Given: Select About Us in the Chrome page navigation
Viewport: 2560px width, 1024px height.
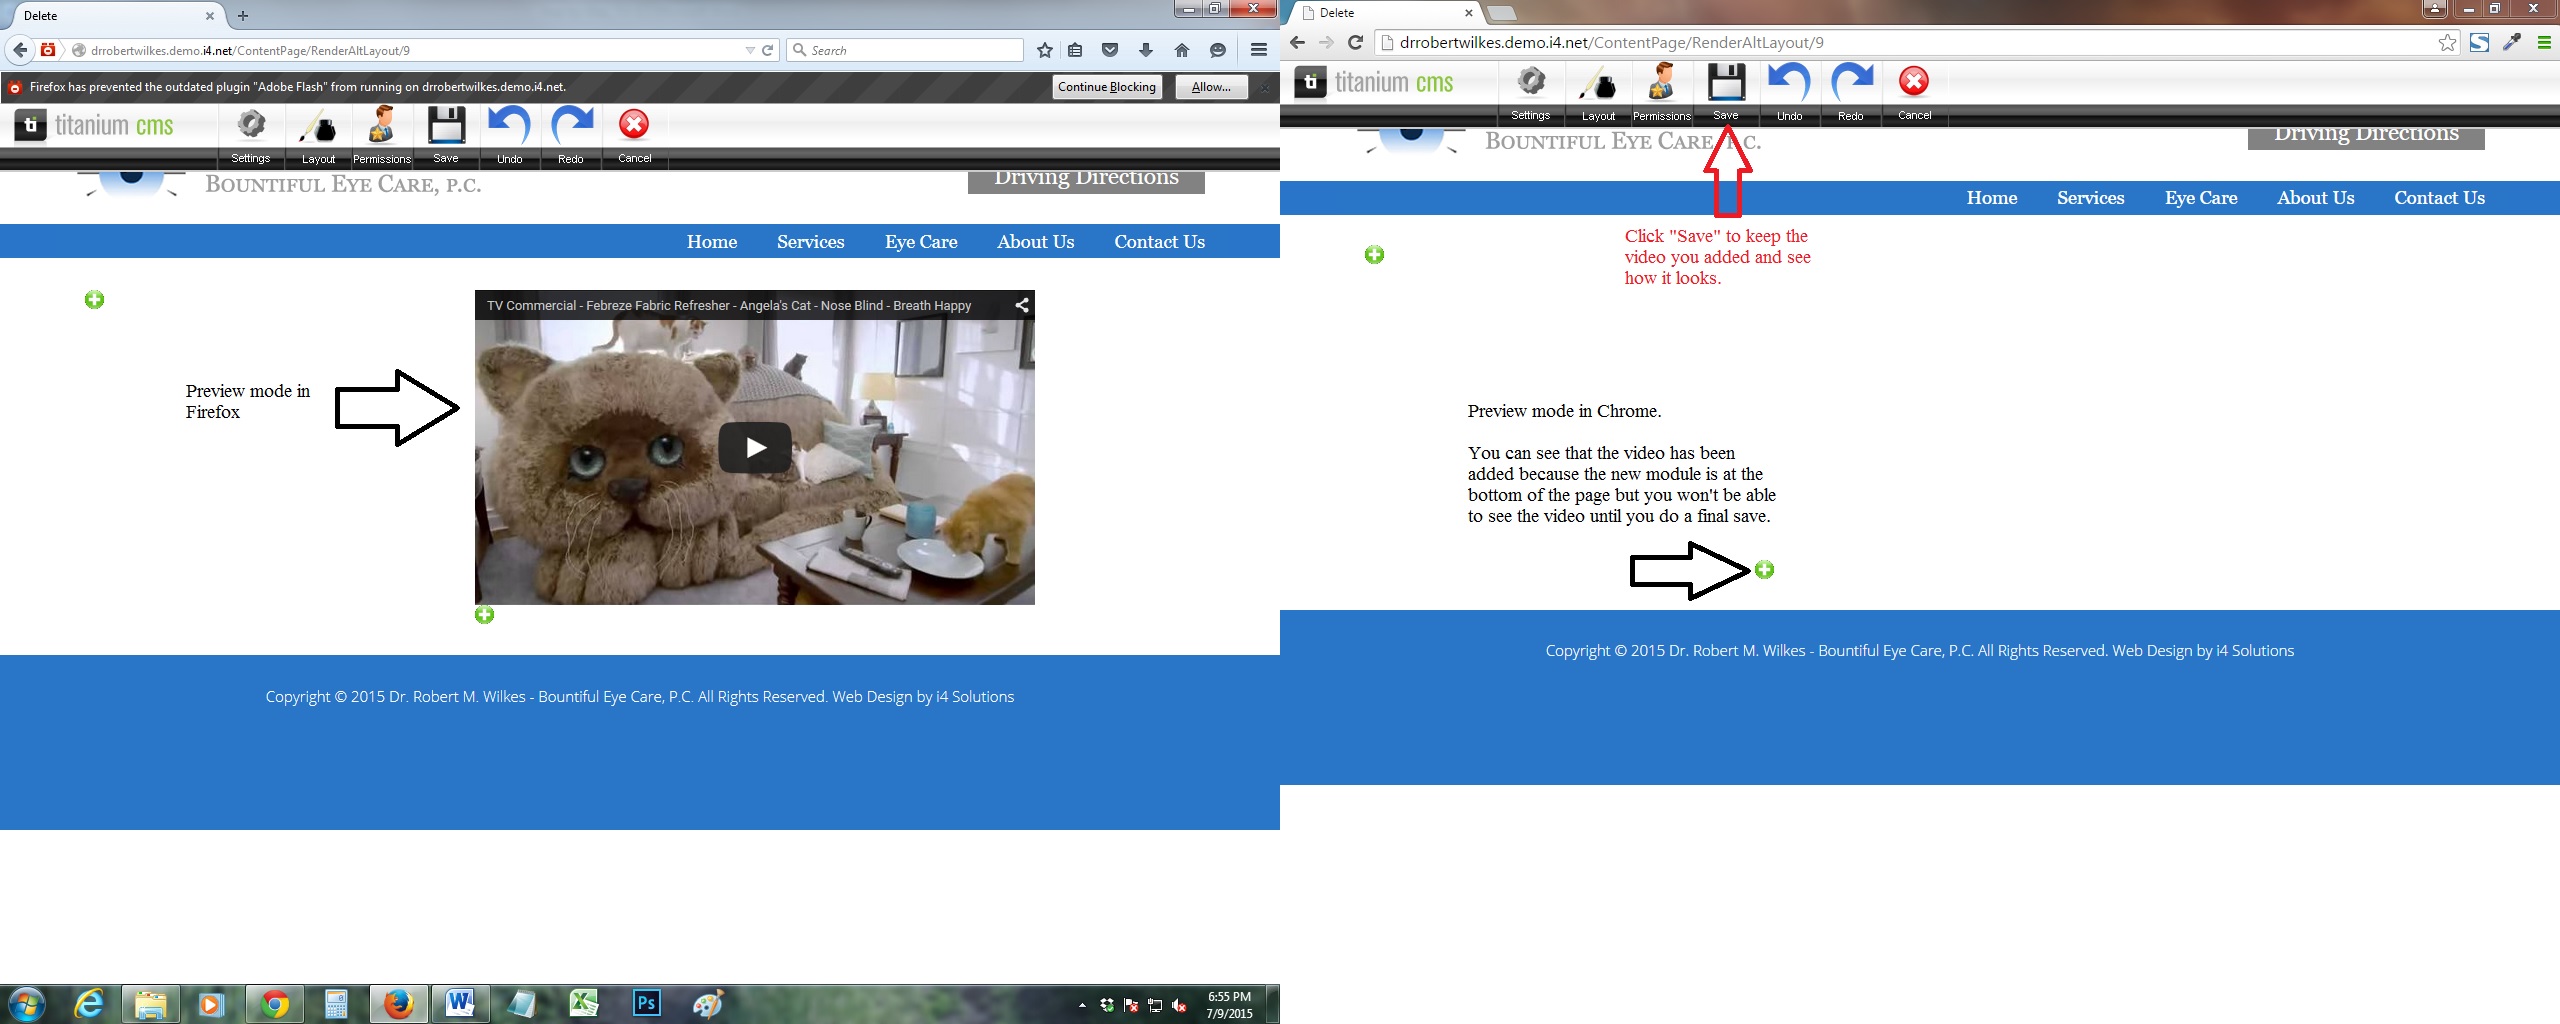Looking at the screenshot, I should [x=2315, y=198].
